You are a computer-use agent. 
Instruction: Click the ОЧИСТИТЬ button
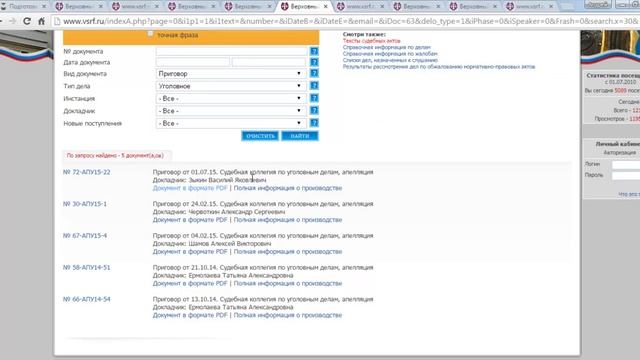tap(260, 136)
